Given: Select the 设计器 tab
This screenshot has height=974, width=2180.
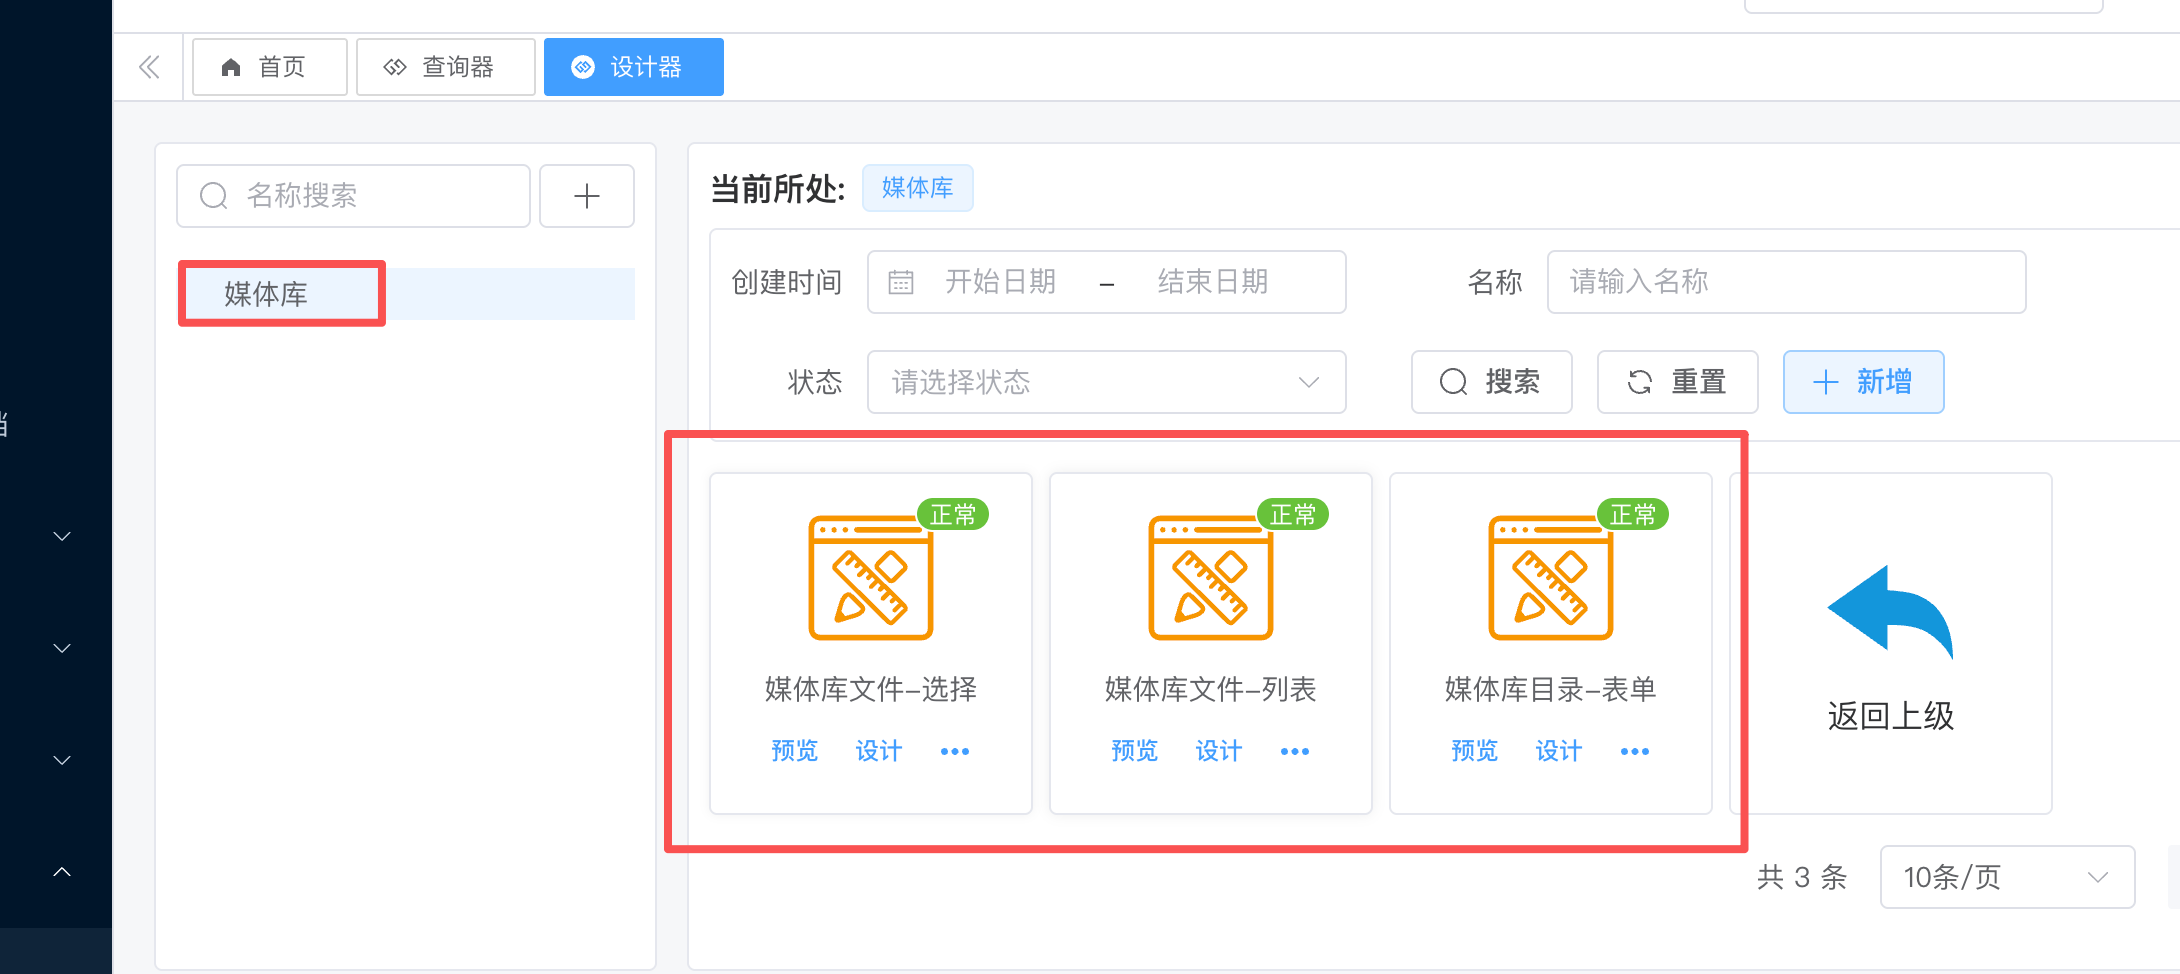Looking at the screenshot, I should (x=633, y=67).
